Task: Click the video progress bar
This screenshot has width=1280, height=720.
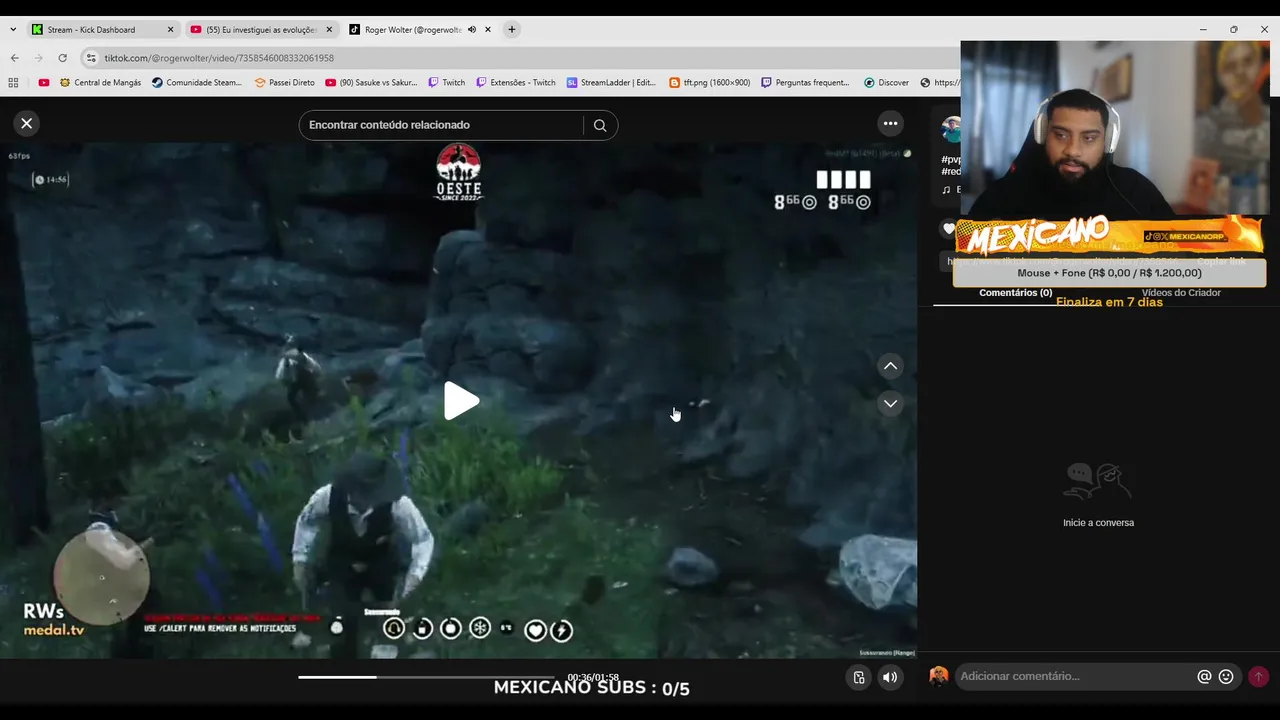Action: coord(426,677)
